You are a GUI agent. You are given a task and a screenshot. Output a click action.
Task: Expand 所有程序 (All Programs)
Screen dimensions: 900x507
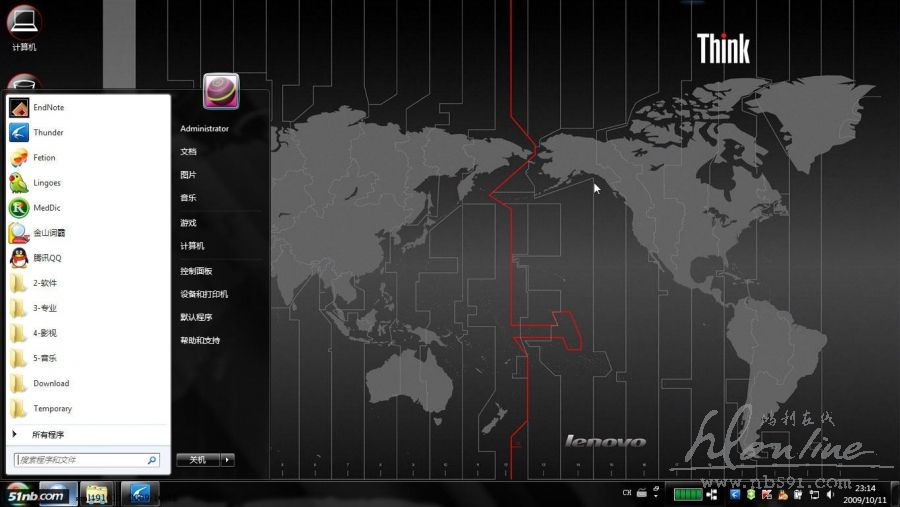(x=88, y=435)
